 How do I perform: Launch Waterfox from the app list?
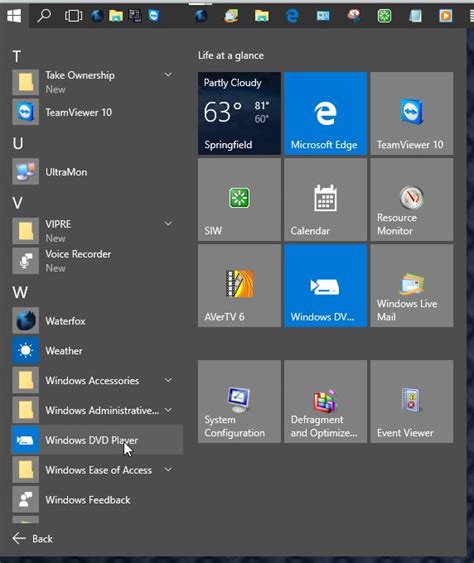point(97,321)
